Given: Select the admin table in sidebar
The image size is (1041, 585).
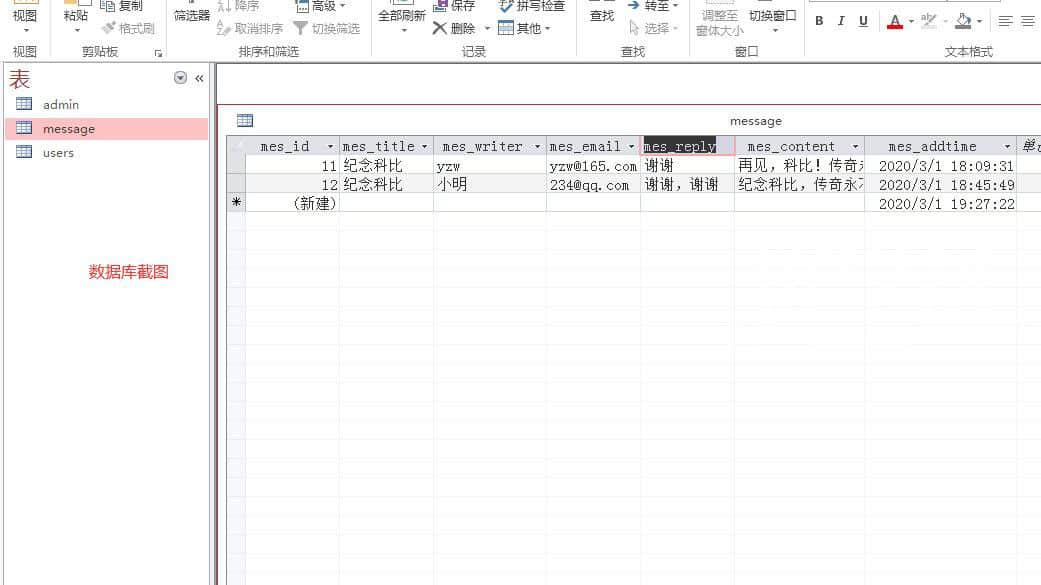Looking at the screenshot, I should point(60,105).
